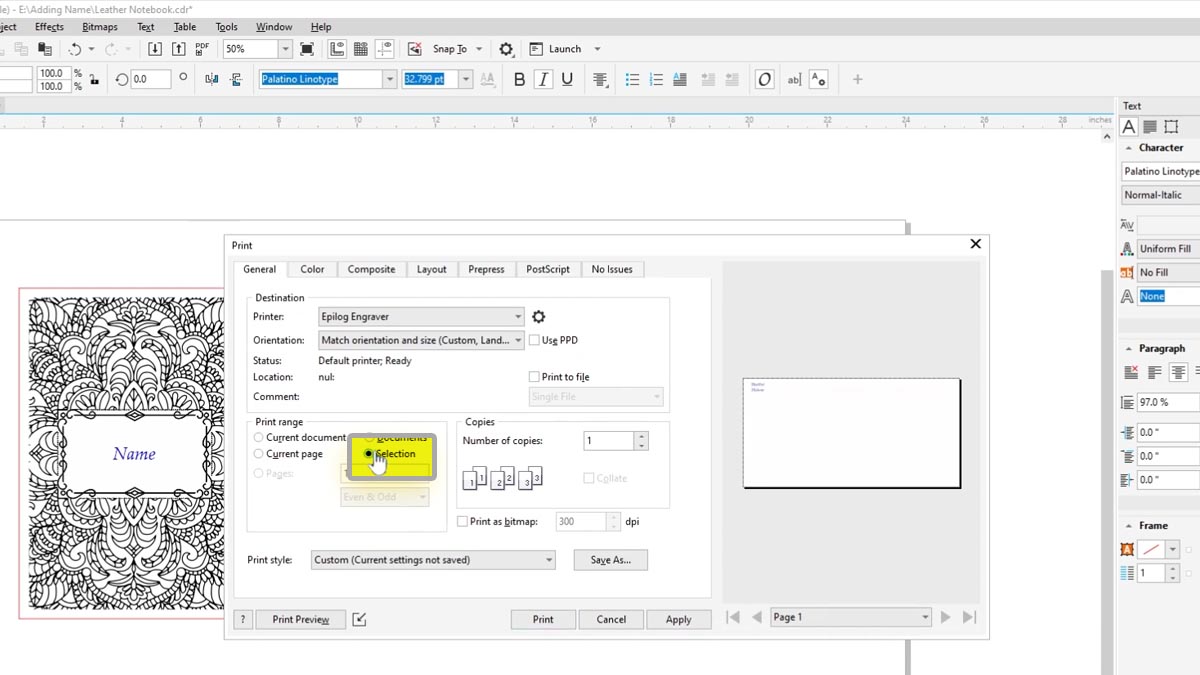Image resolution: width=1200 pixels, height=675 pixels.
Task: Check the Print as bitmap option
Action: [462, 521]
